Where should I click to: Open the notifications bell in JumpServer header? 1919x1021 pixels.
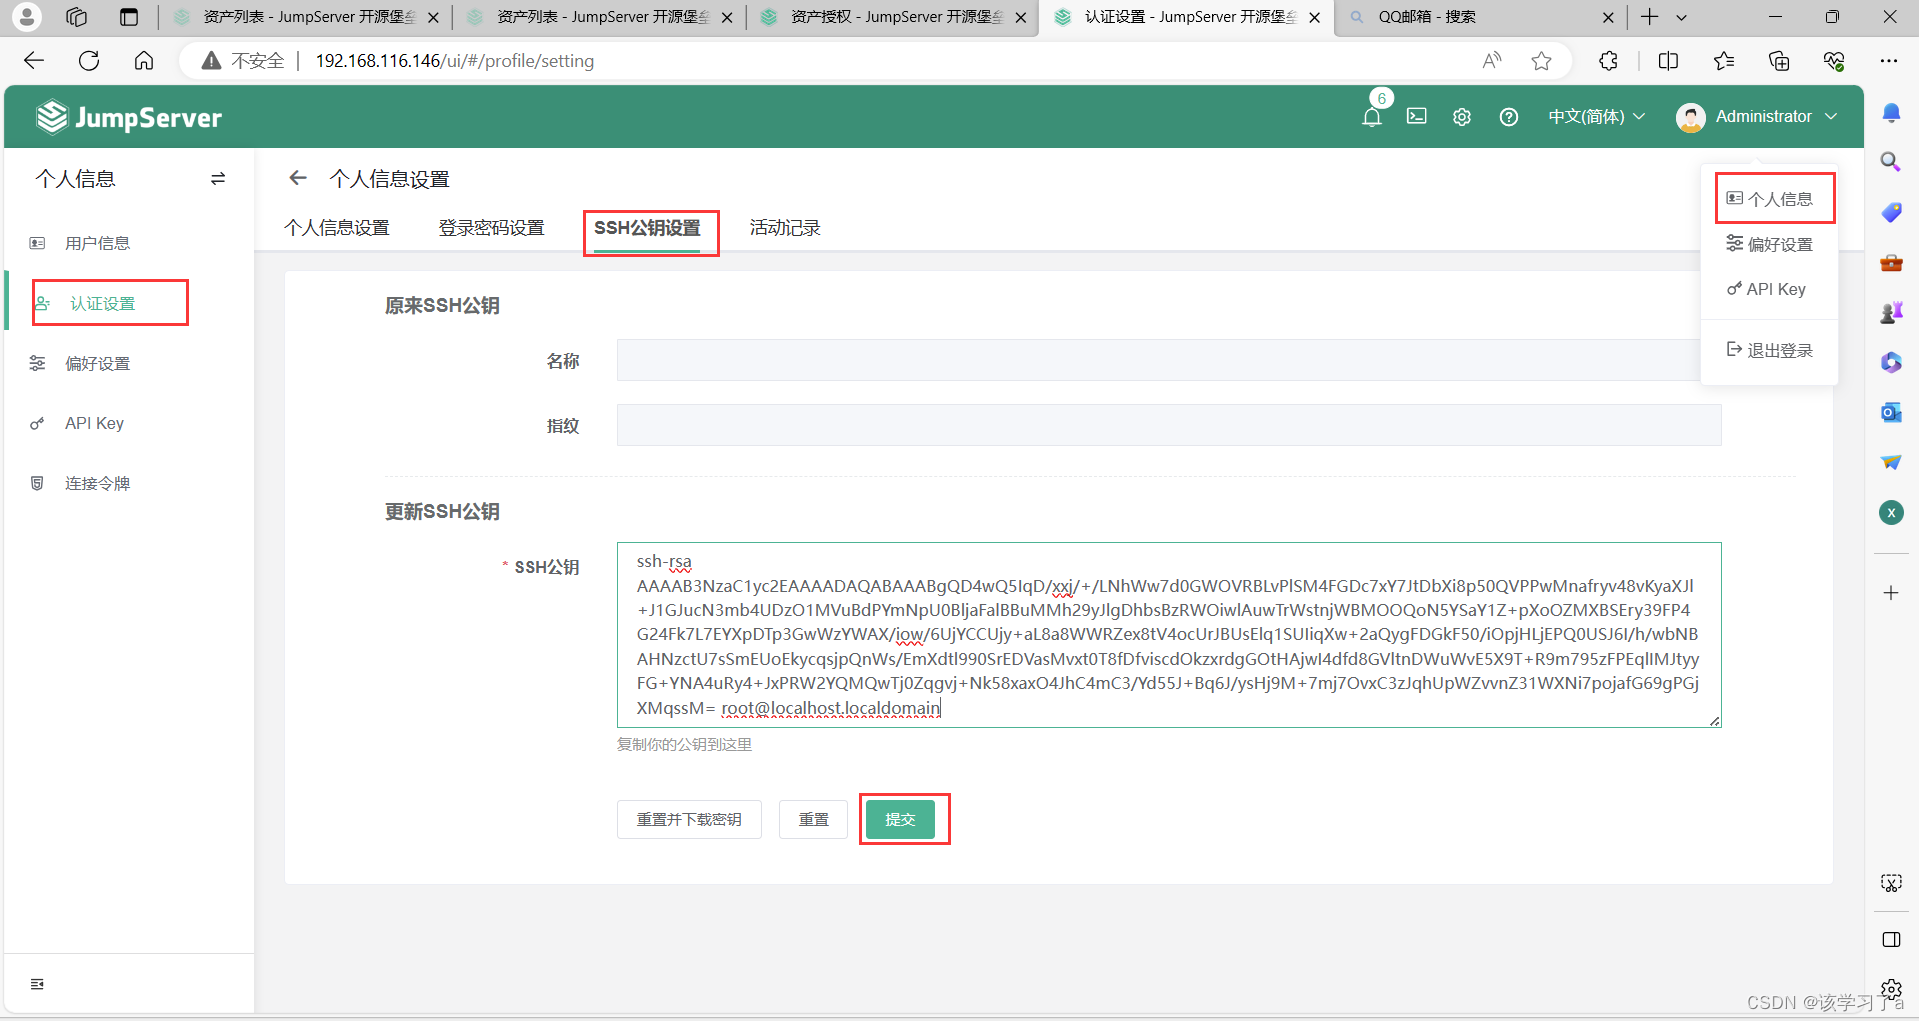pos(1372,117)
